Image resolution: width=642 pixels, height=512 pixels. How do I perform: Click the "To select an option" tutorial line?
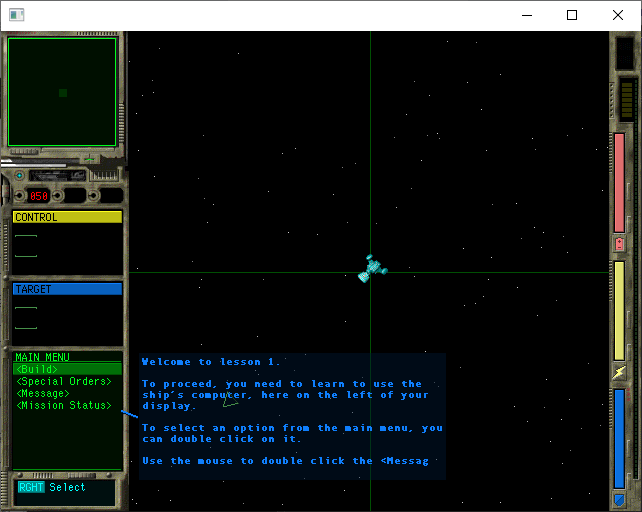click(x=292, y=428)
